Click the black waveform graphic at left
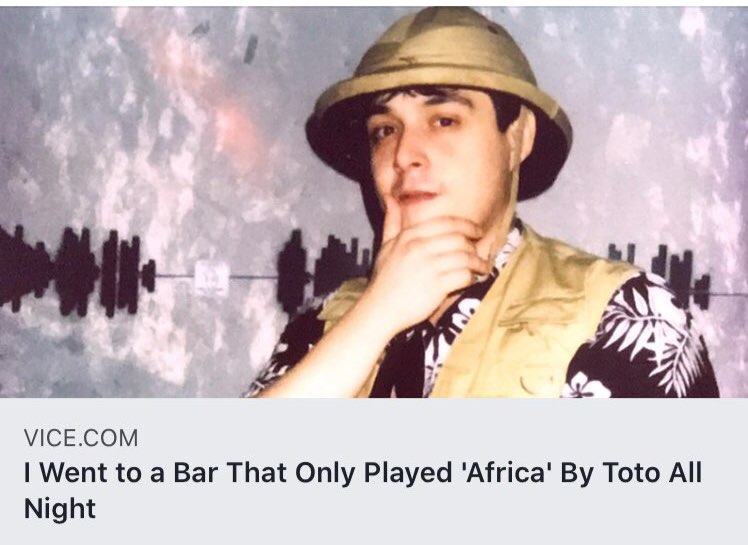This screenshot has height=545, width=748. 76,272
